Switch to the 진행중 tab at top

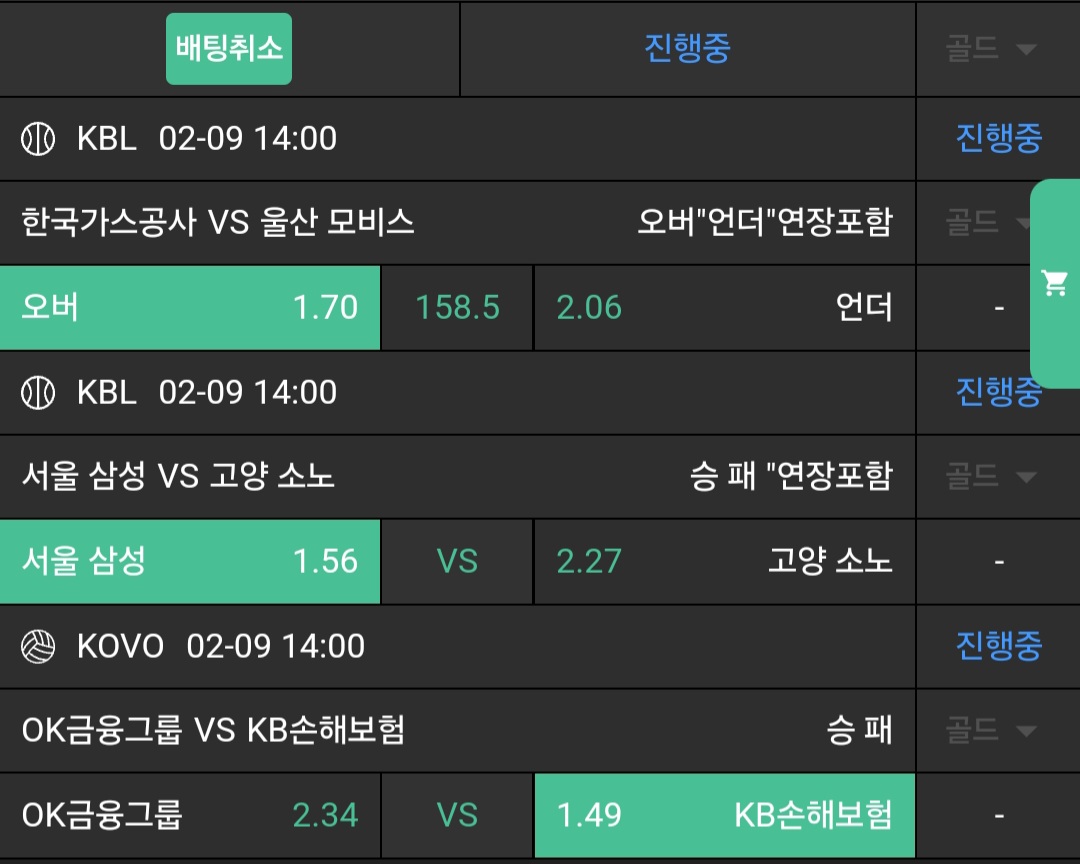687,49
